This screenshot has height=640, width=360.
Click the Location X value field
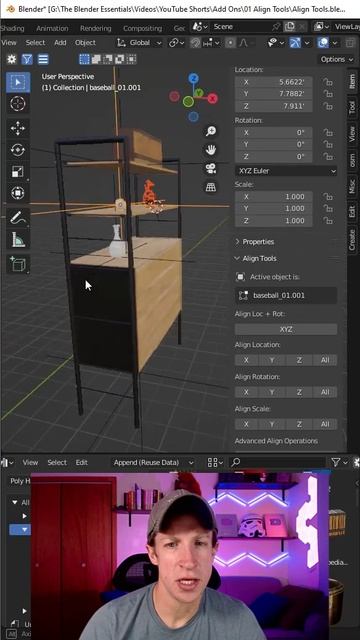[x=274, y=82]
